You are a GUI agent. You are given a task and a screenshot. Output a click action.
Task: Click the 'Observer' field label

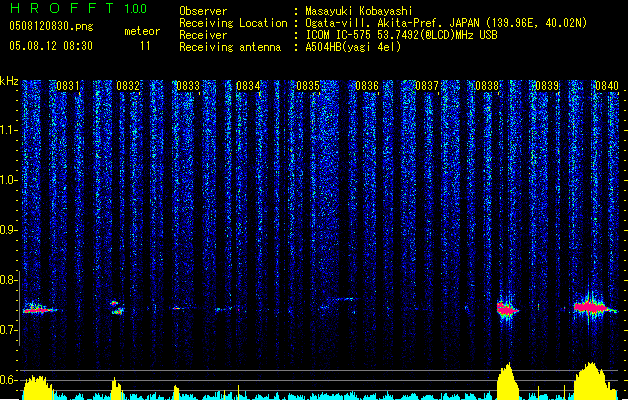click(203, 11)
